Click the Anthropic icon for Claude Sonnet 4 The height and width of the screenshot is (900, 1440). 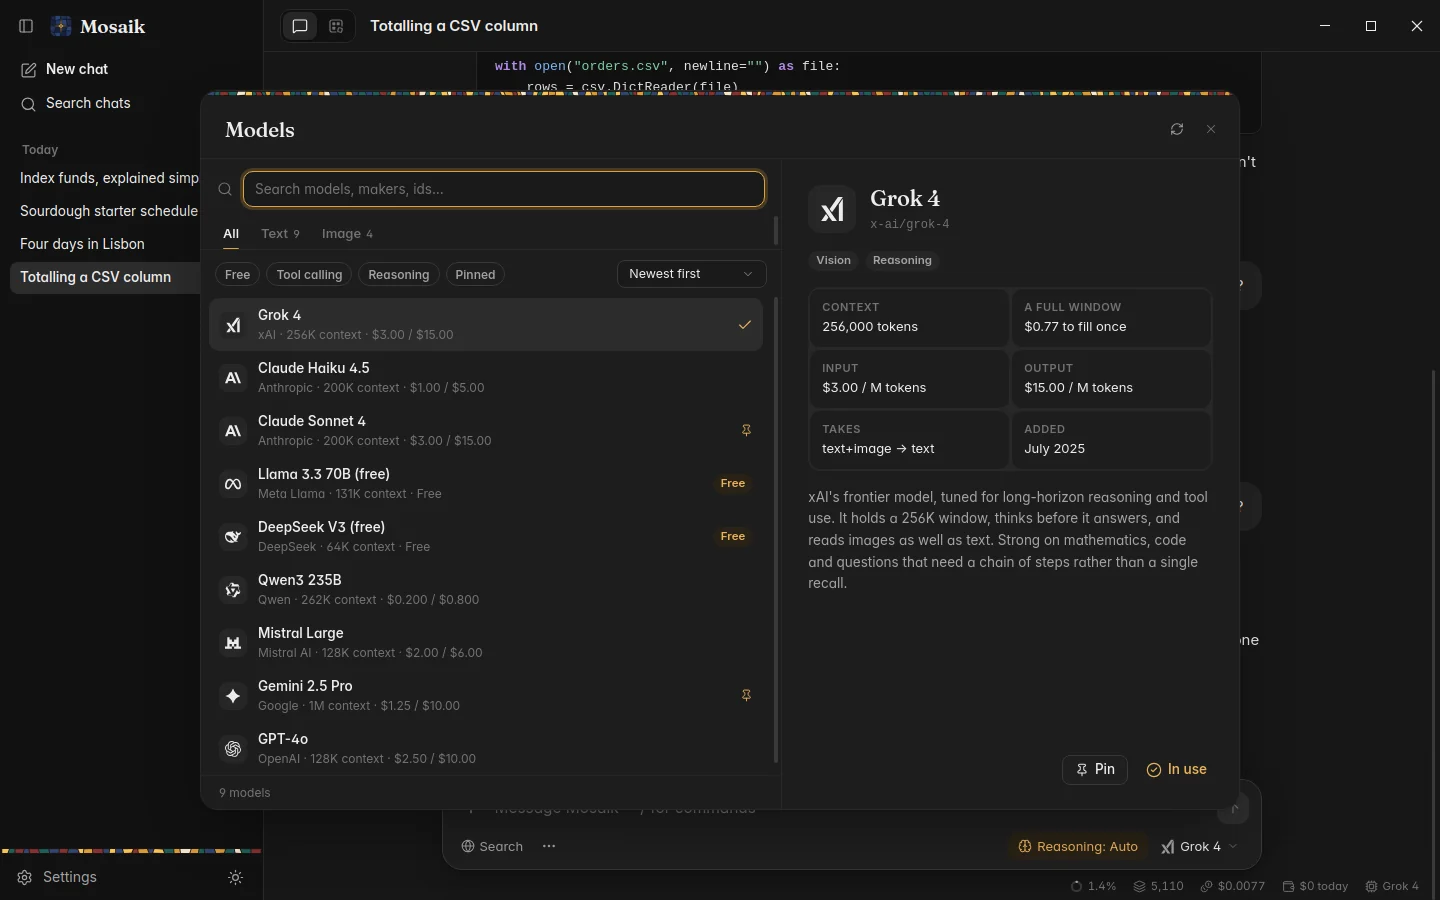pyautogui.click(x=233, y=431)
